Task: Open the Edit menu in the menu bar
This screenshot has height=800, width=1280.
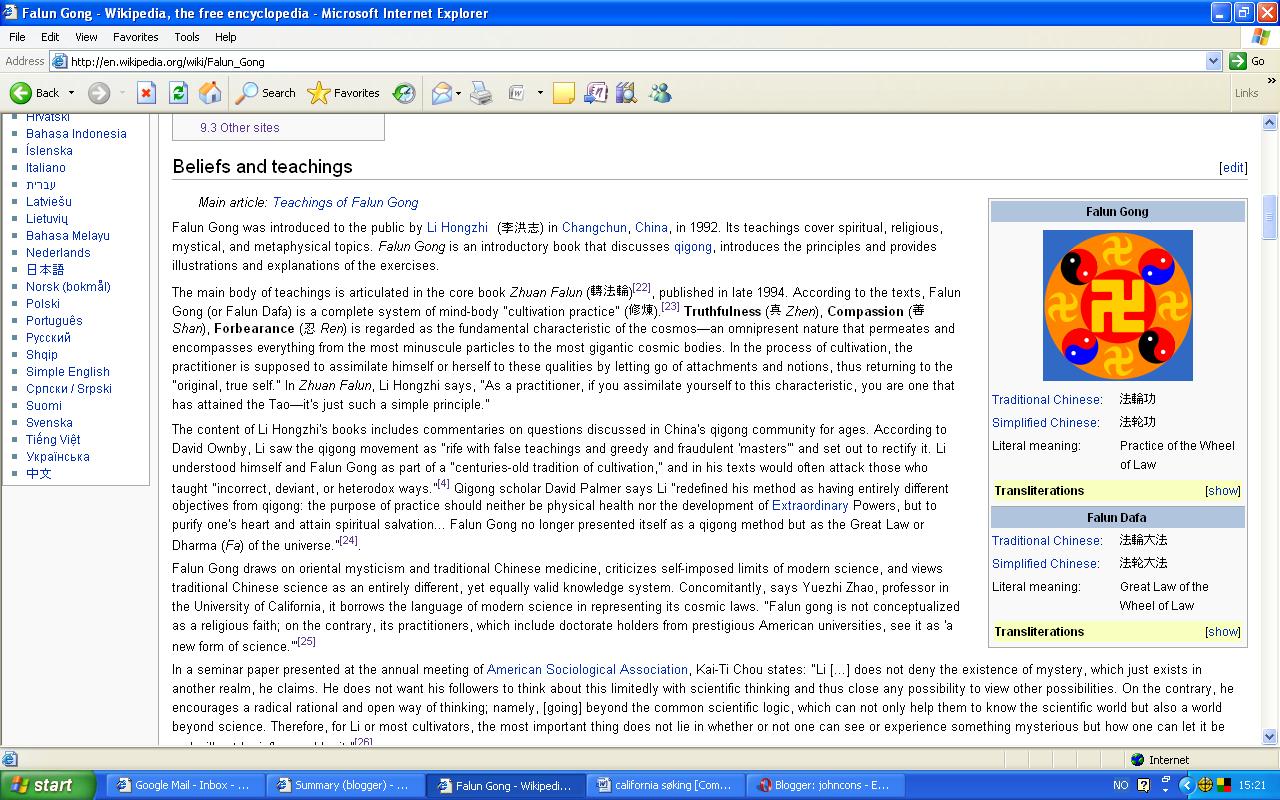Action: [50, 37]
